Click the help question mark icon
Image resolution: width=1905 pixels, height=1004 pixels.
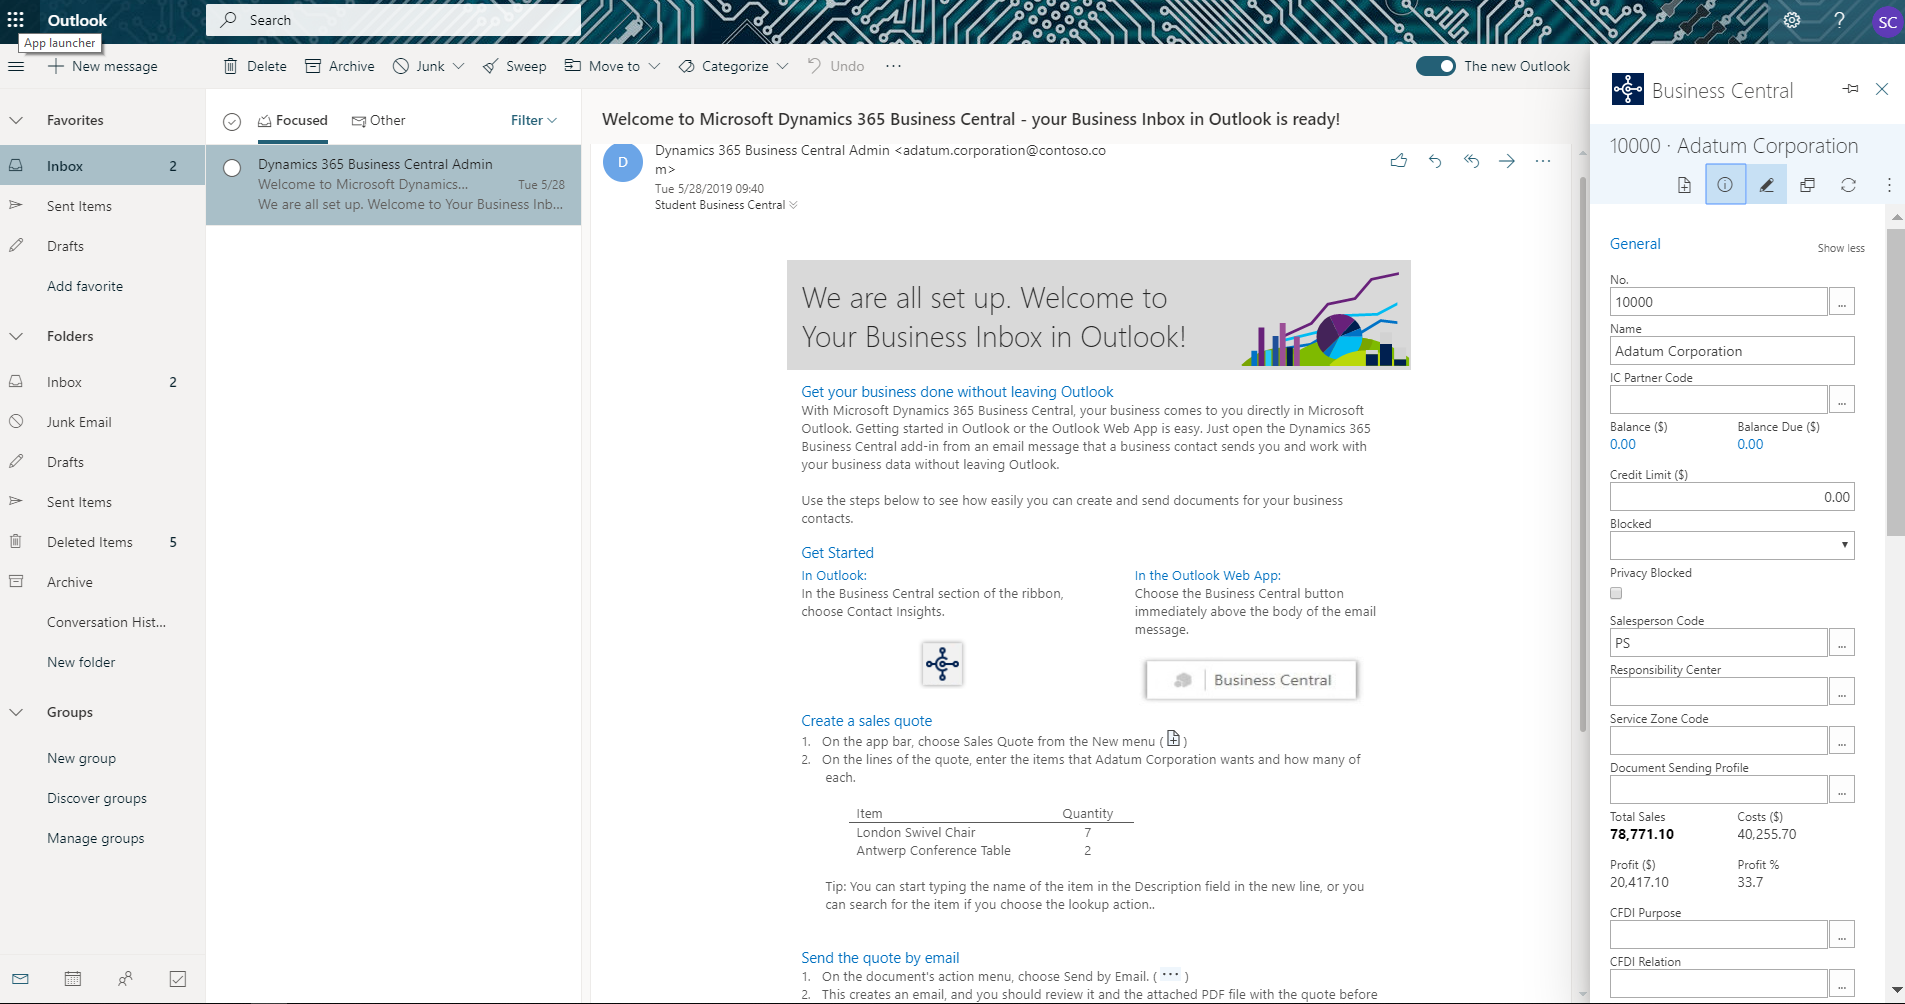[x=1839, y=20]
